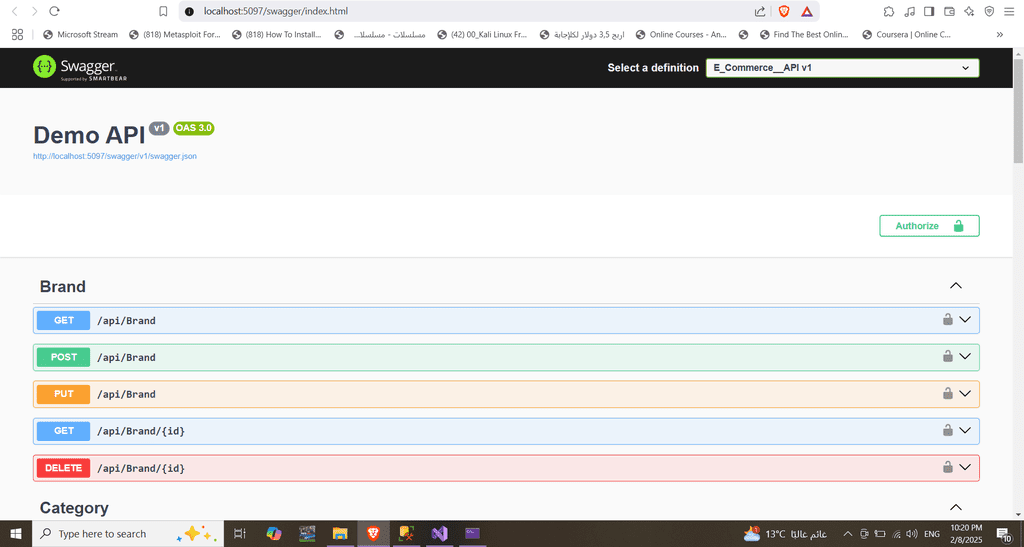The image size is (1024, 547).
Task: Open the terminal icon on taskbar
Action: (x=472, y=534)
